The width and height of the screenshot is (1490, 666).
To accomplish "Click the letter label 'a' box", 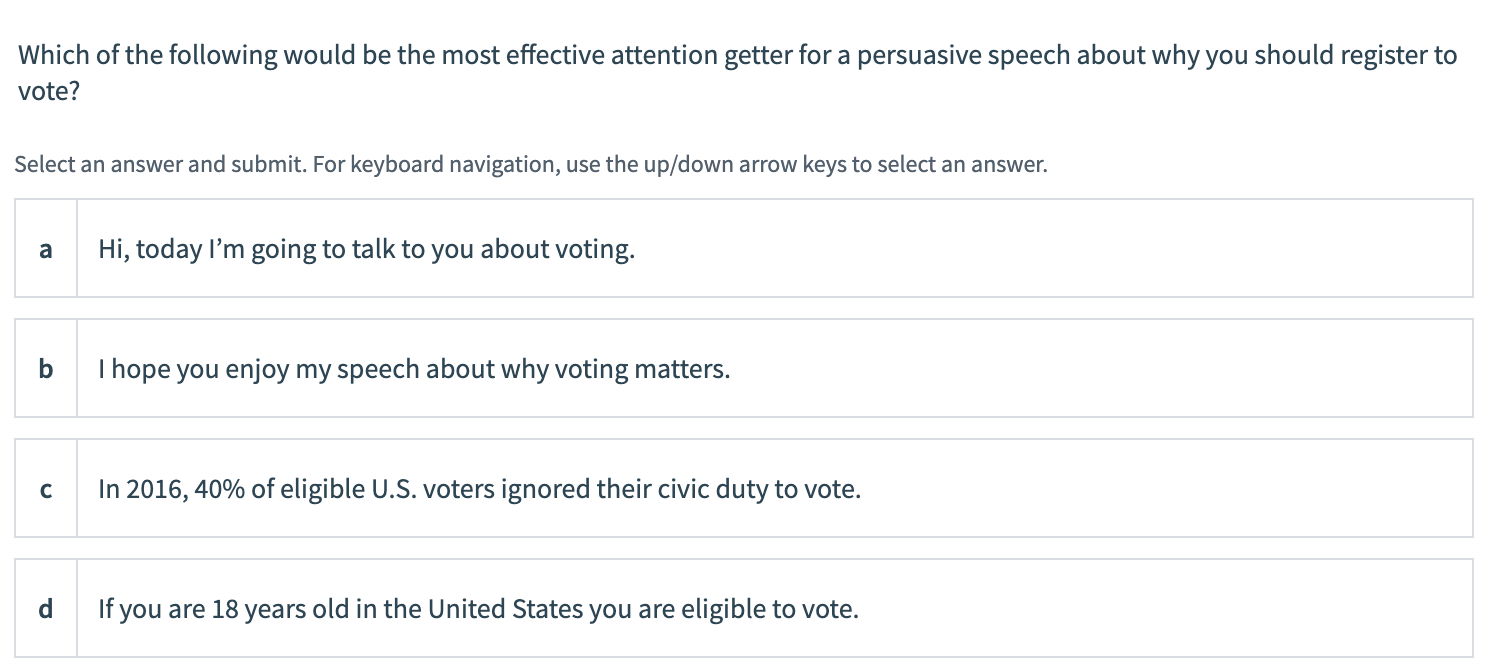I will click(x=46, y=248).
